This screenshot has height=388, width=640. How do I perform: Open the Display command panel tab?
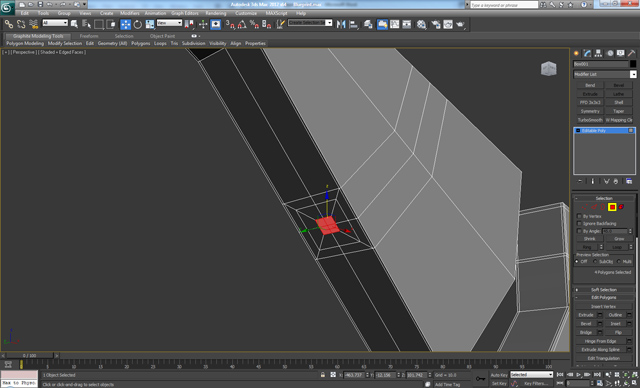pos(620,53)
